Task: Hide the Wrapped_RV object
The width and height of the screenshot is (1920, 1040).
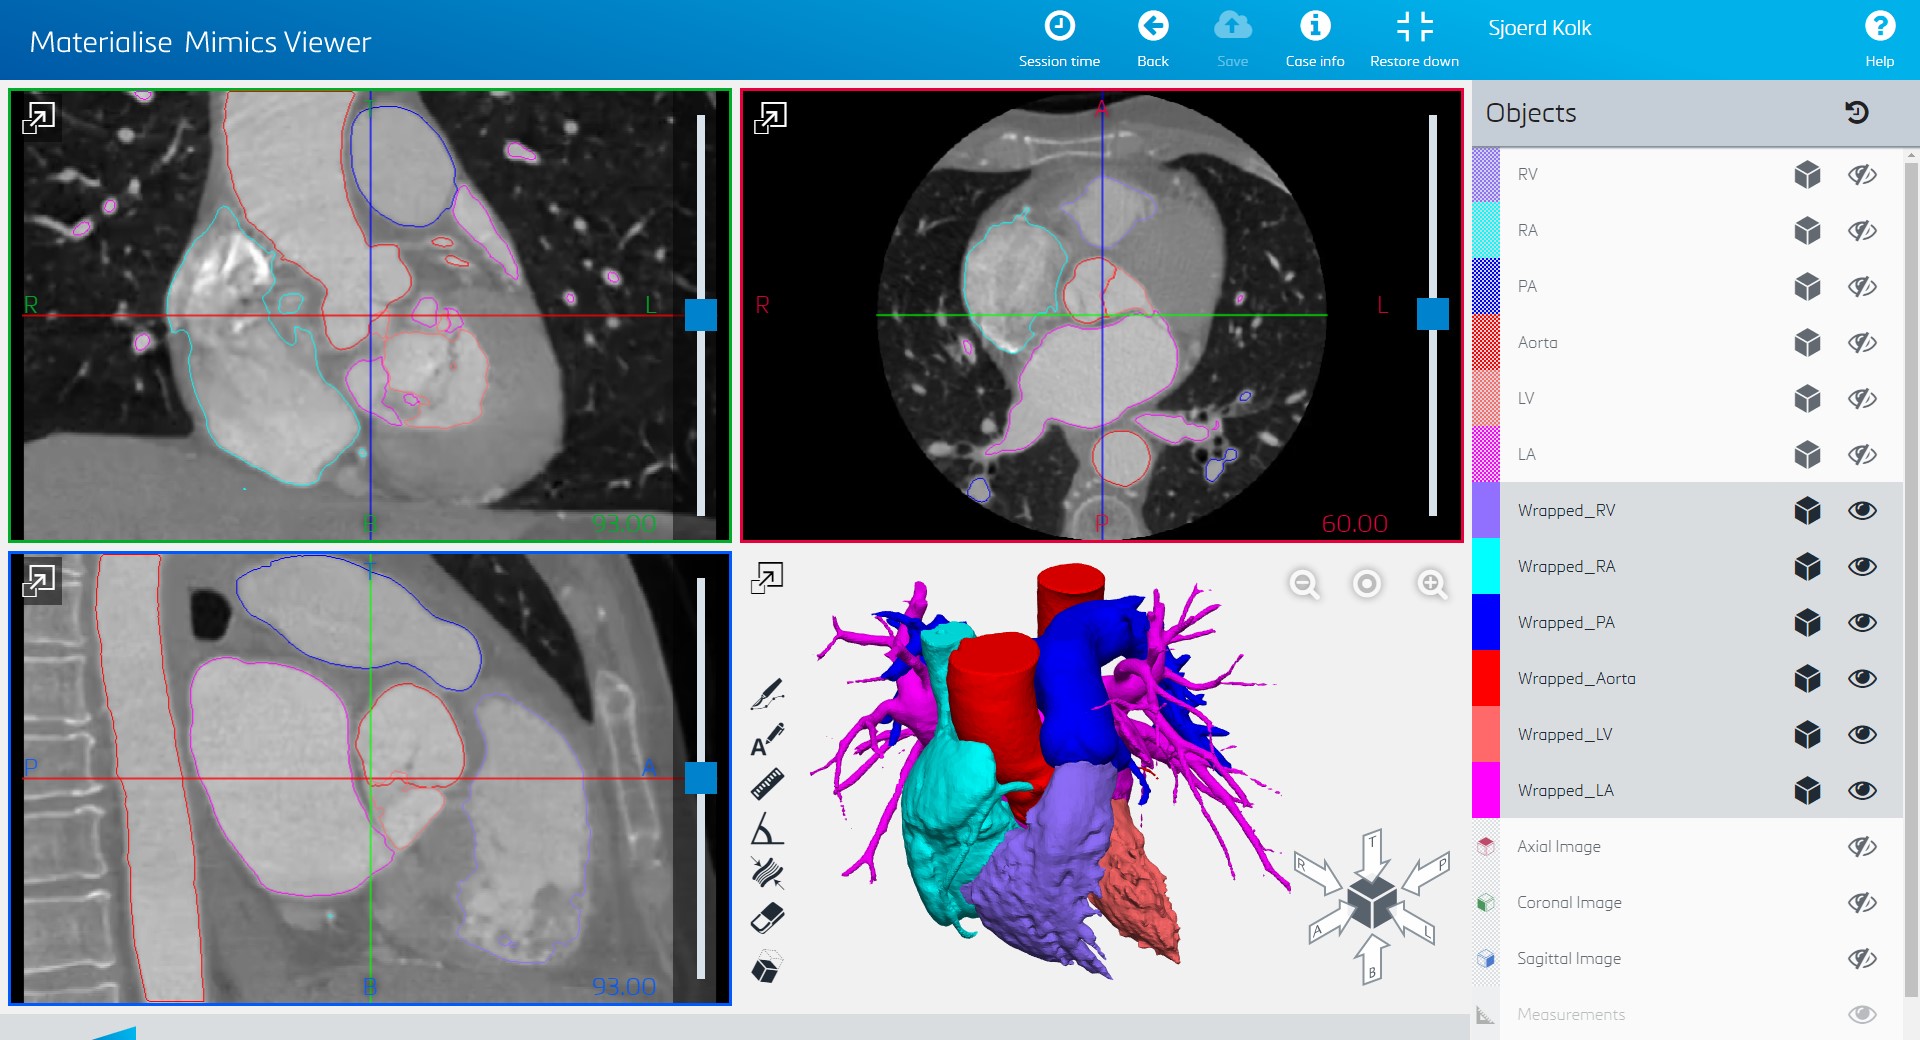Action: (1862, 511)
